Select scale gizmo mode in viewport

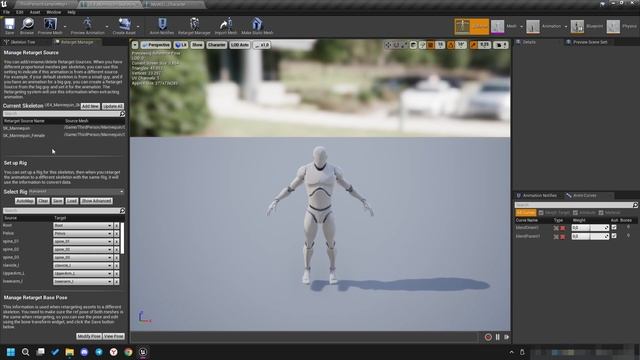403,45
